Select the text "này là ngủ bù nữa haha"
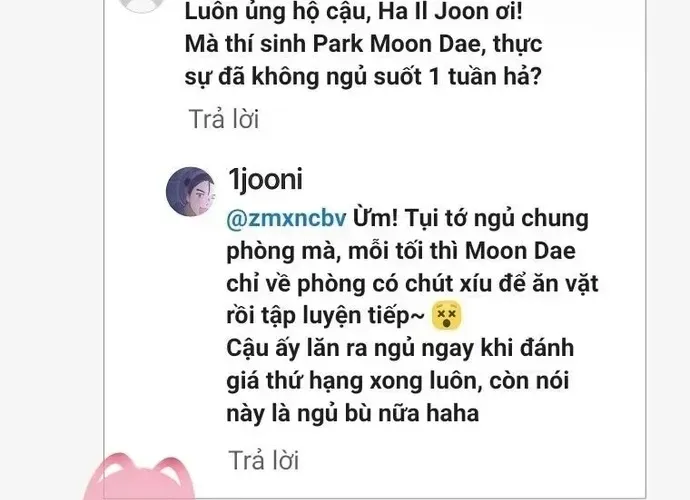 [x=352, y=414]
